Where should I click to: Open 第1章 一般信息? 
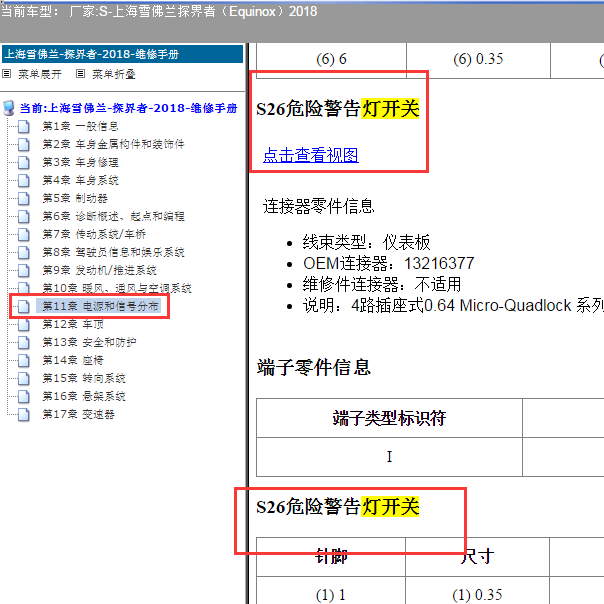point(80,126)
